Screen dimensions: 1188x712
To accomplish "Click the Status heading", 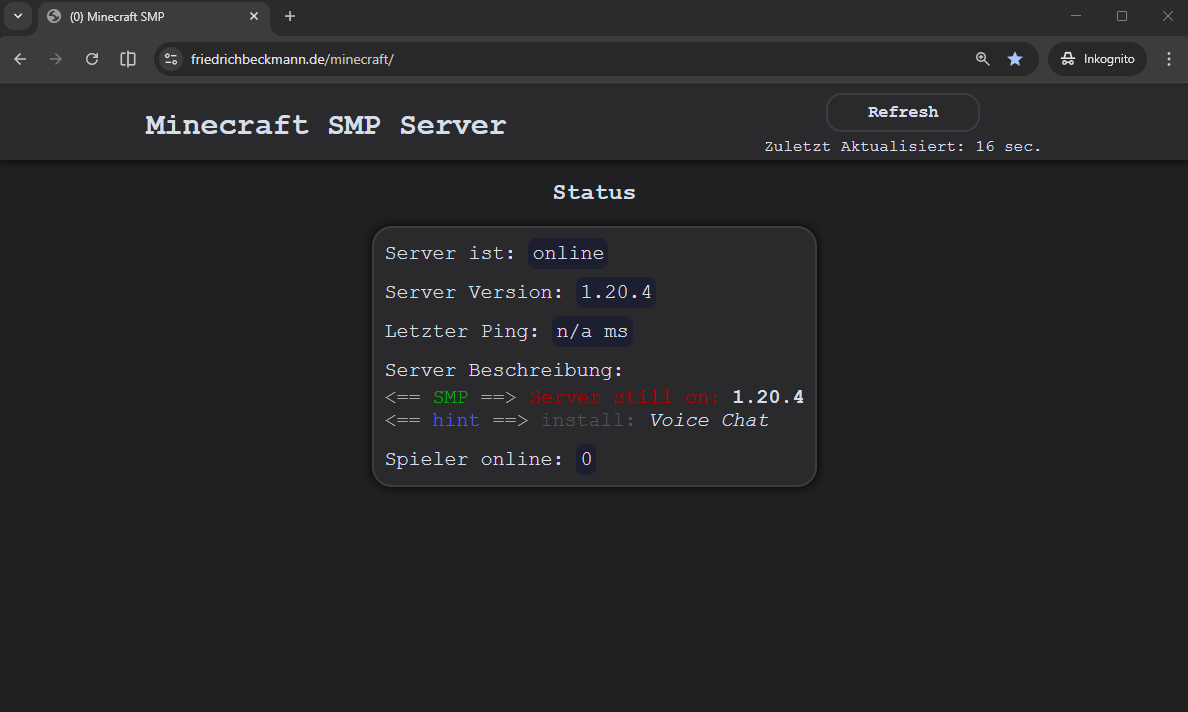I will (594, 192).
